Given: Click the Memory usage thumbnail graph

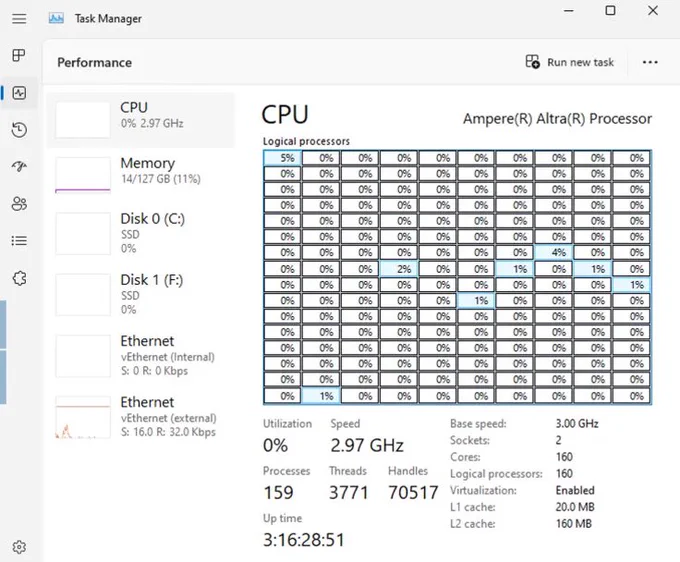Looking at the screenshot, I should pos(83,175).
